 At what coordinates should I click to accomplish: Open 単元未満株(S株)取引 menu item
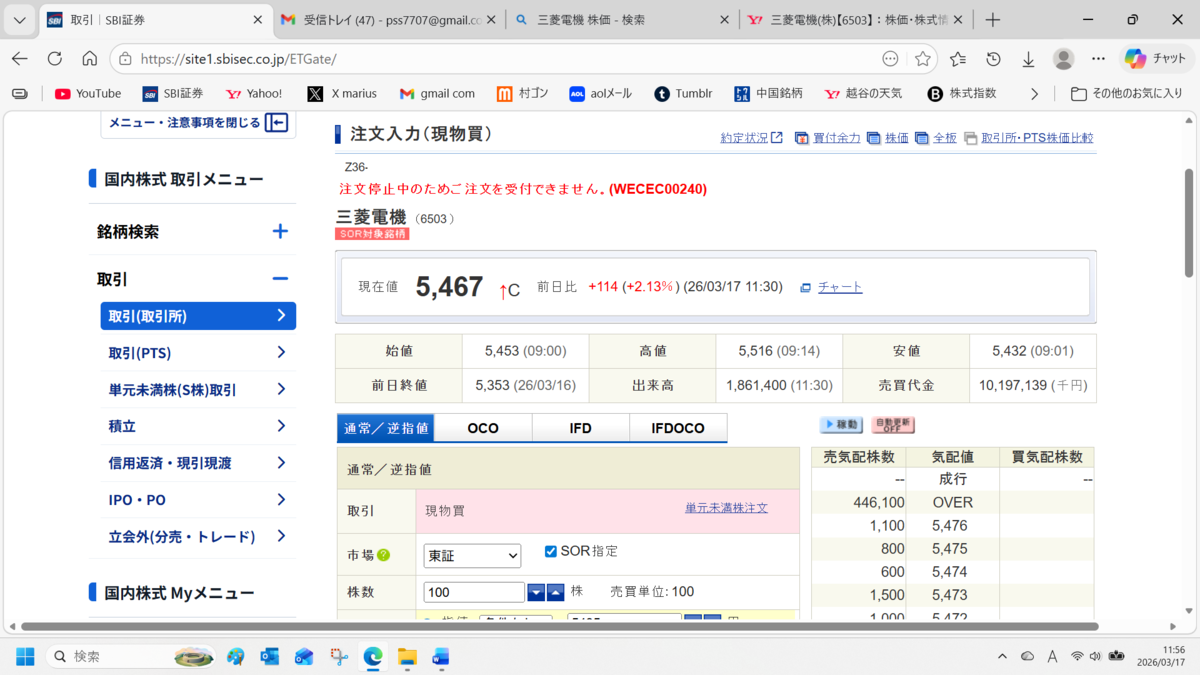198,390
